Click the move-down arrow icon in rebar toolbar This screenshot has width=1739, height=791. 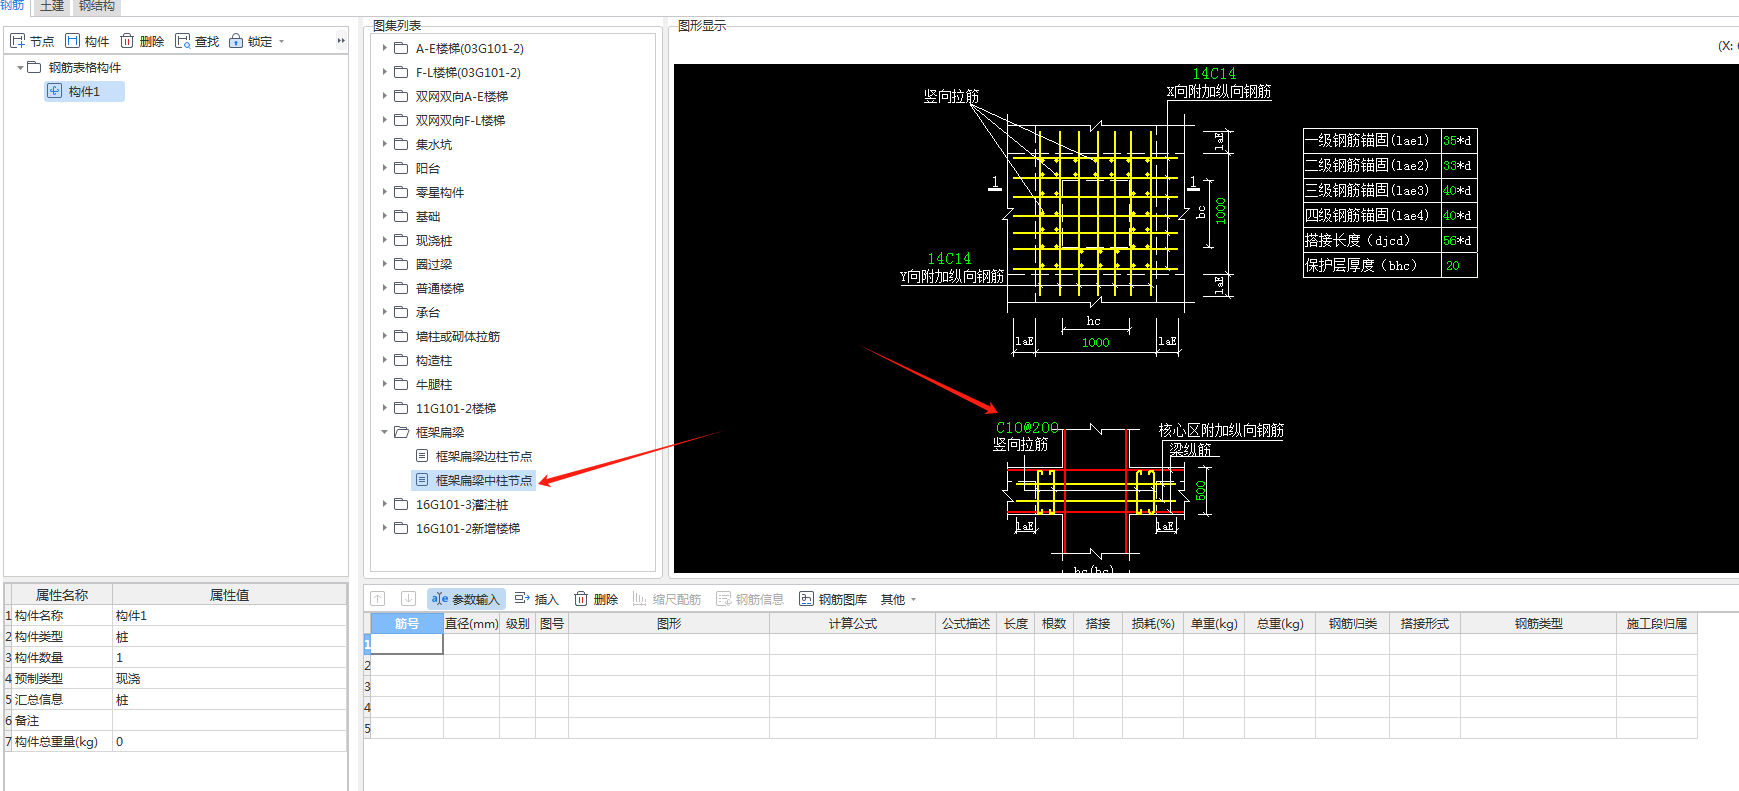coord(408,599)
